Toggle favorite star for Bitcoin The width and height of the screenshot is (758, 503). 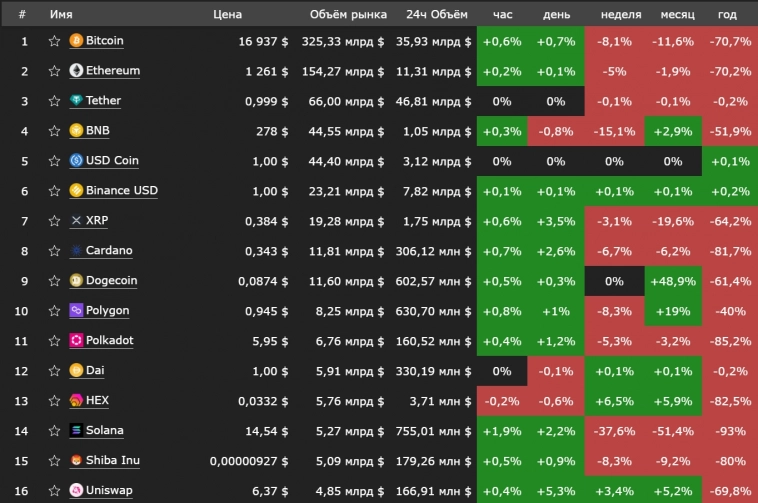55,41
